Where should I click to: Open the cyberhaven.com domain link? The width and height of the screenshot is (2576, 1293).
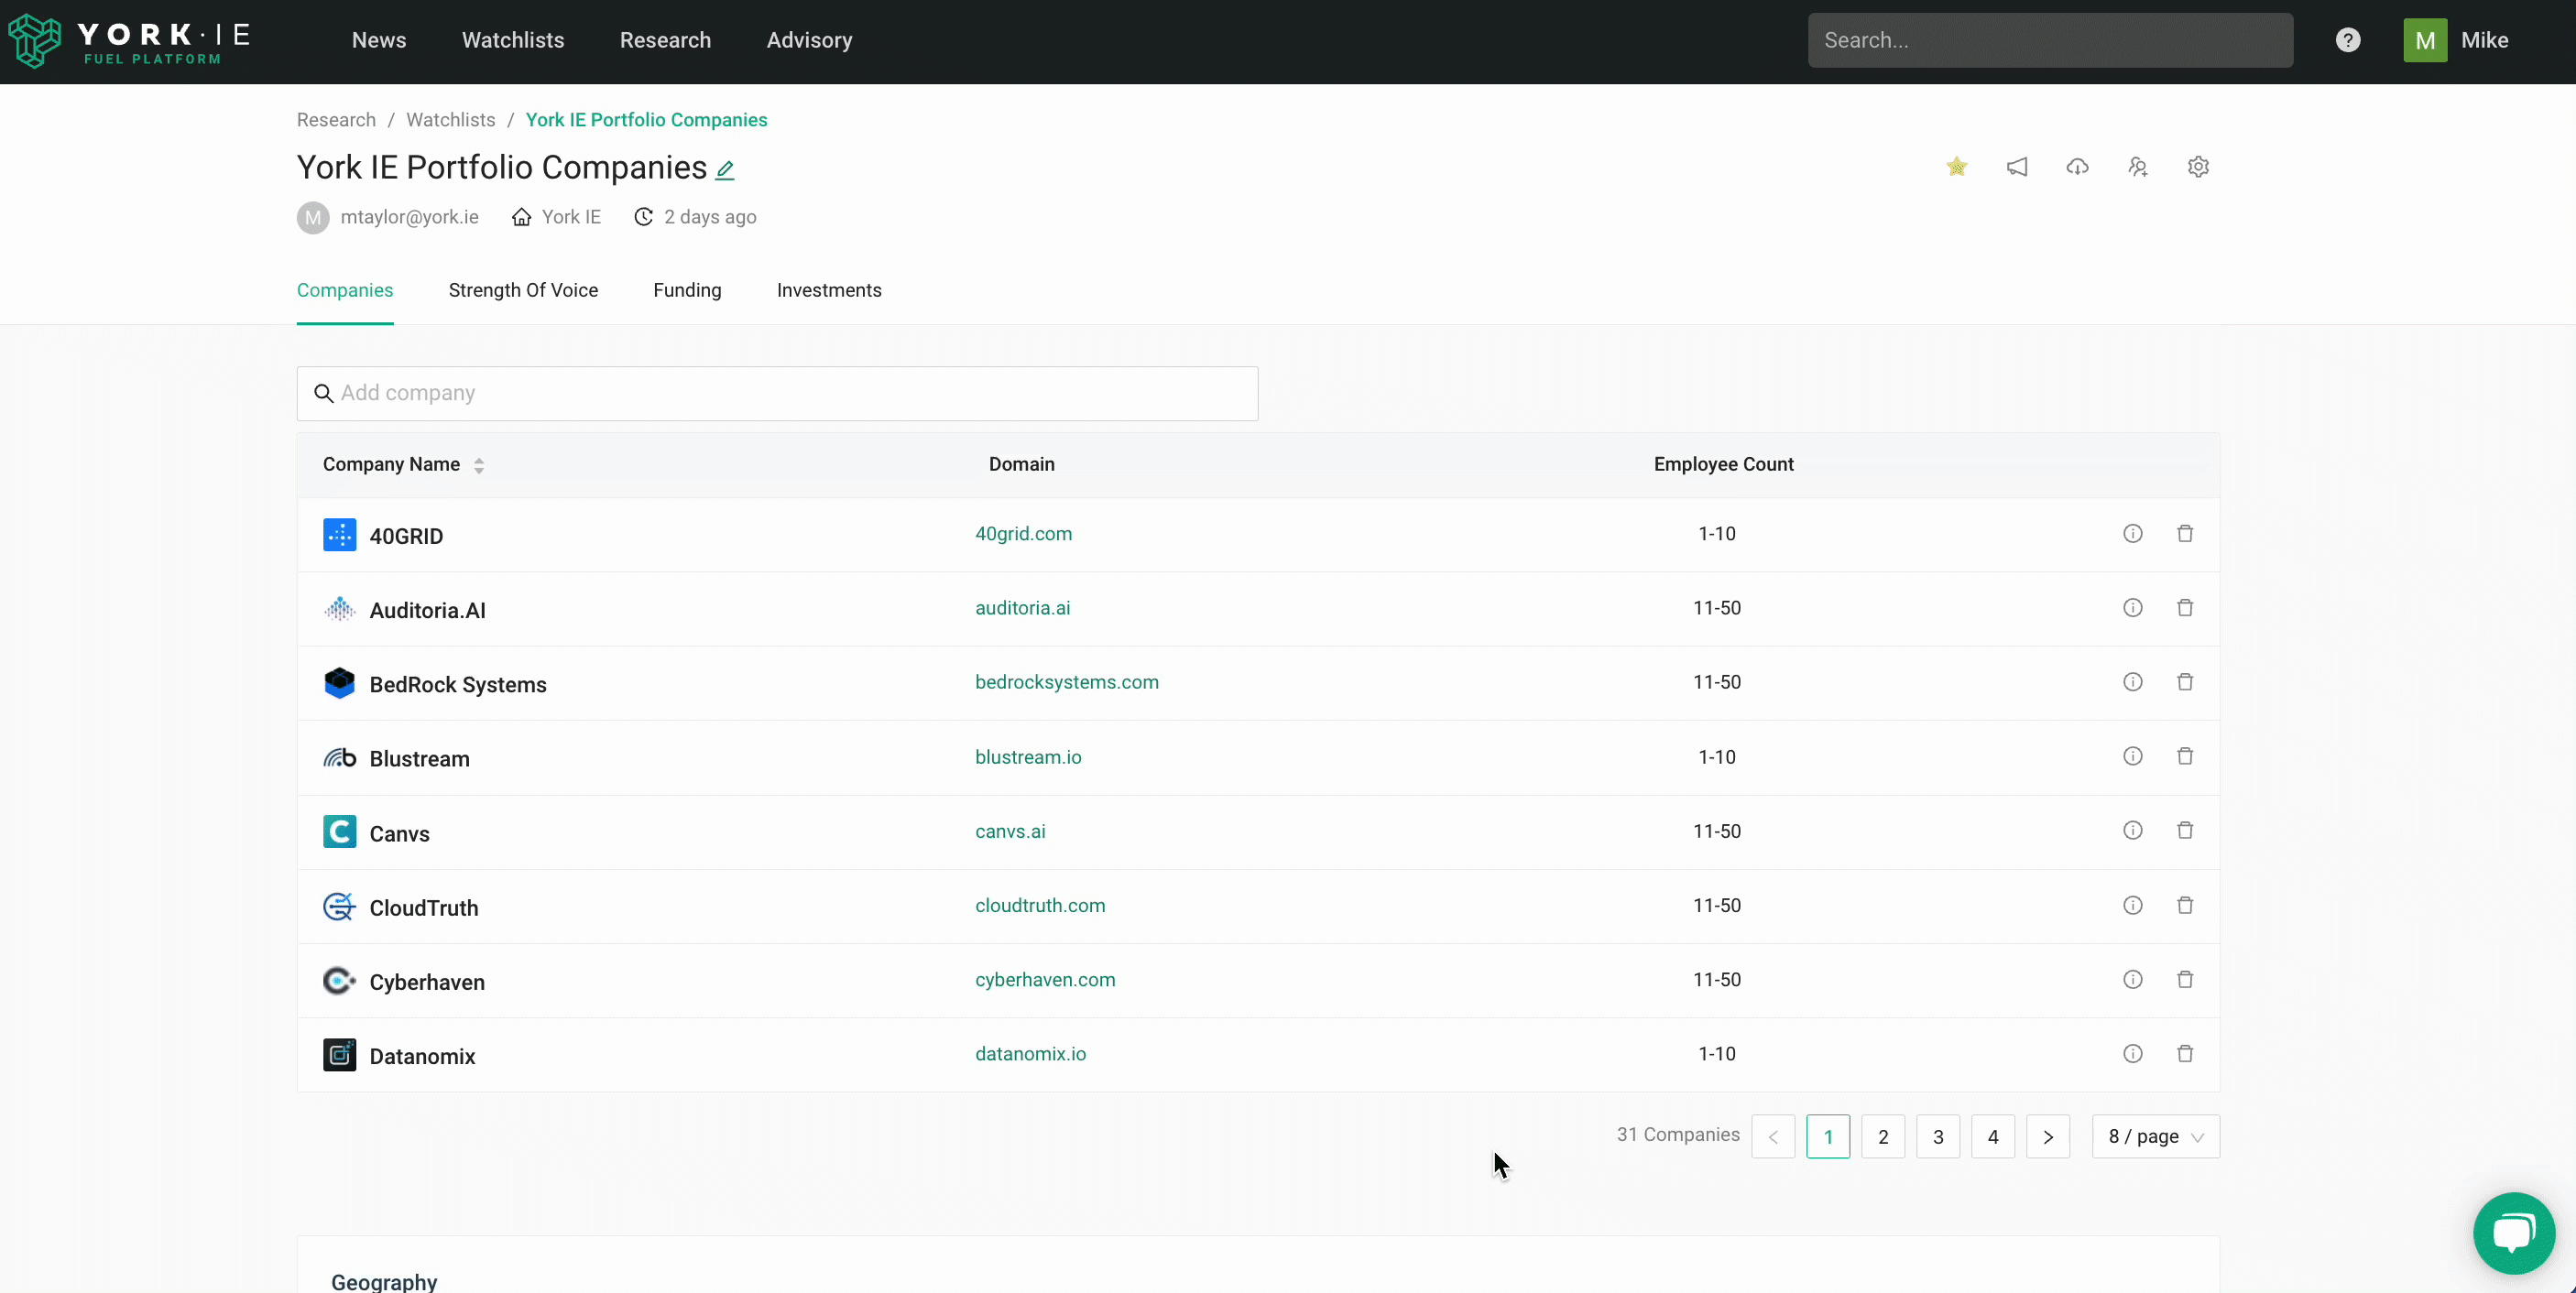(x=1045, y=980)
